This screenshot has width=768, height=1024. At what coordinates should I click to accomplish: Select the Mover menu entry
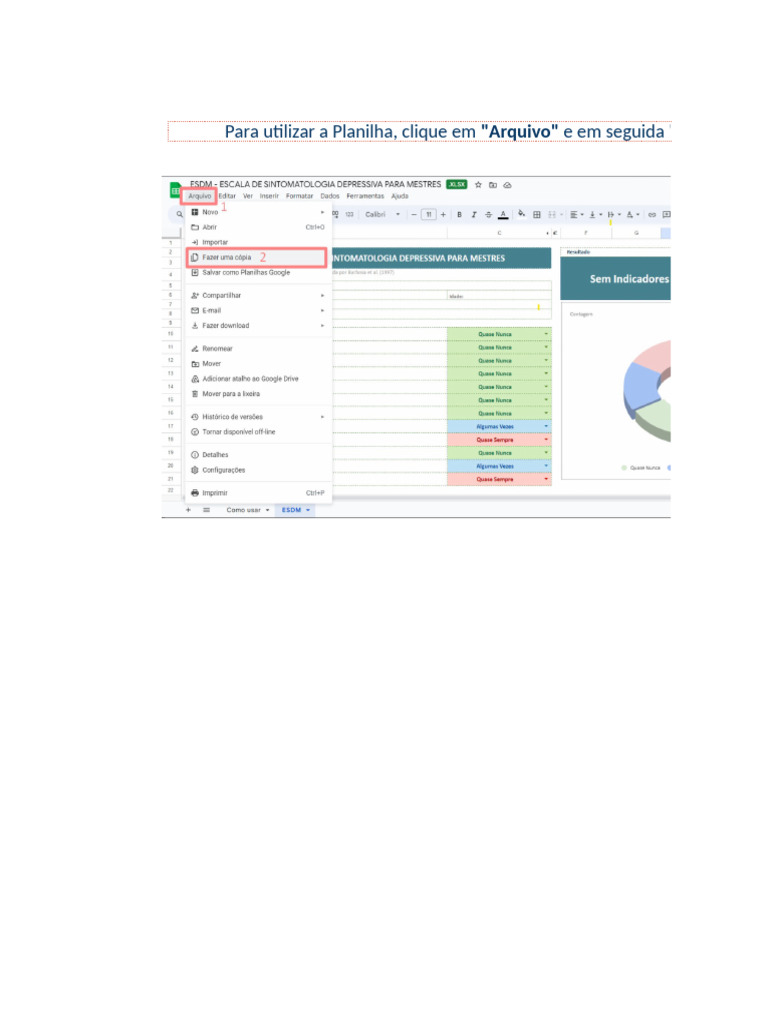258,364
